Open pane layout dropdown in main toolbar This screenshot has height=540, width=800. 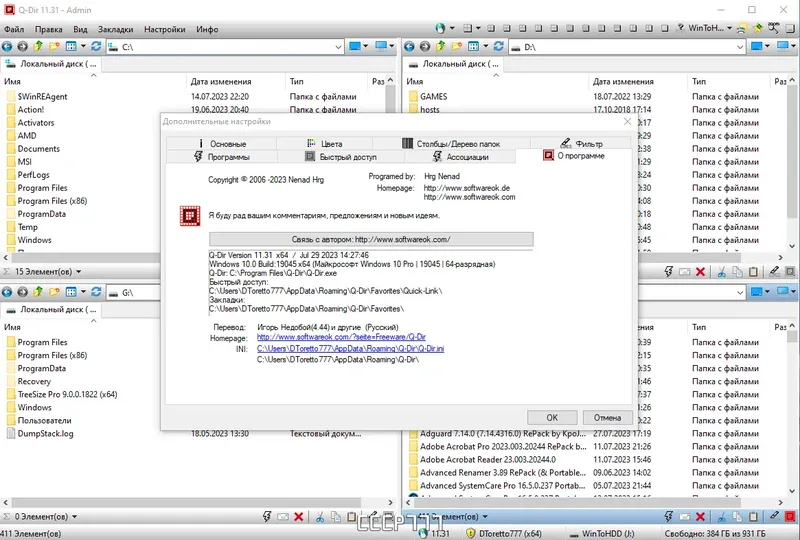coord(478,28)
